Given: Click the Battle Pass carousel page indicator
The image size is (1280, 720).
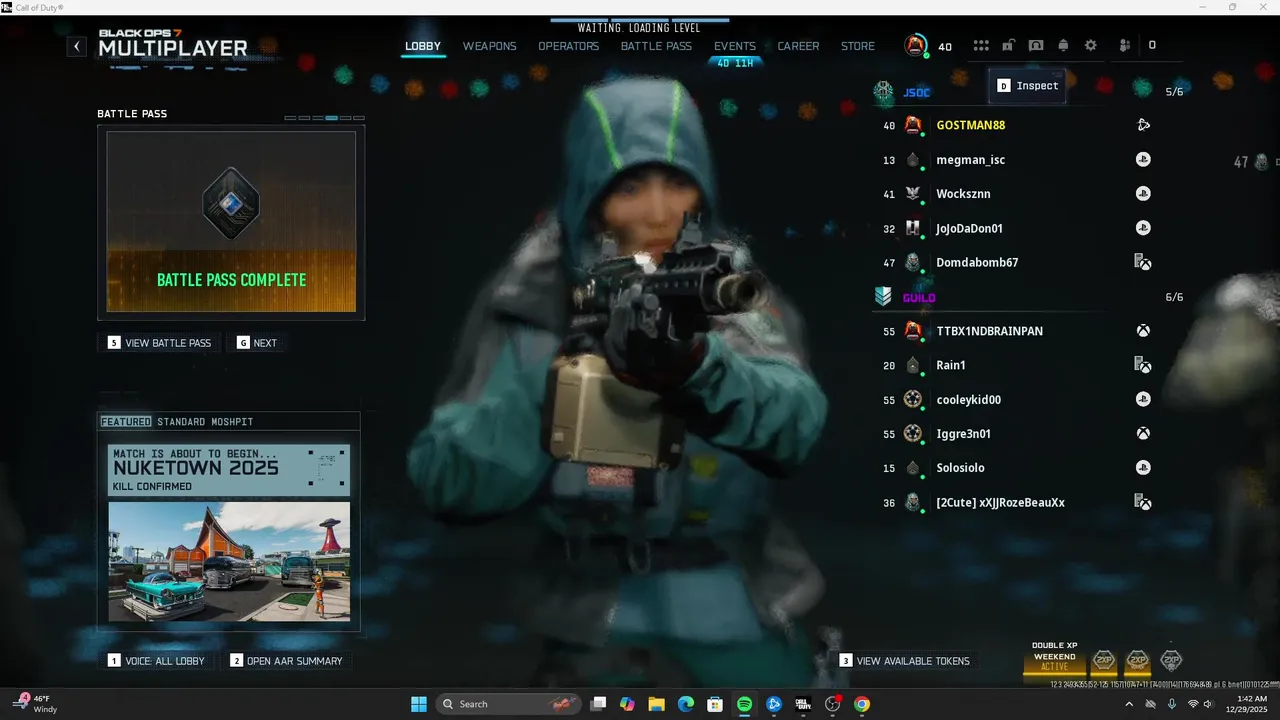Looking at the screenshot, I should coord(324,118).
